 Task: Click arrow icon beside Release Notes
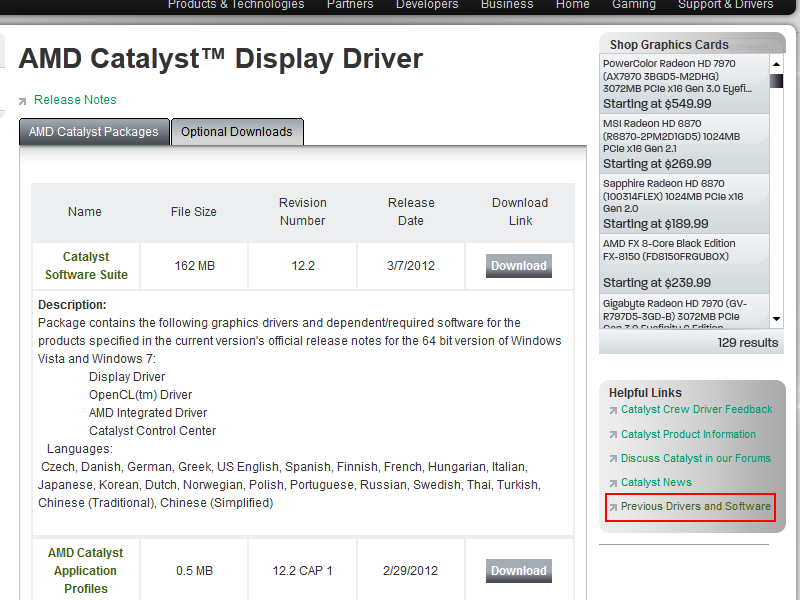[22, 101]
